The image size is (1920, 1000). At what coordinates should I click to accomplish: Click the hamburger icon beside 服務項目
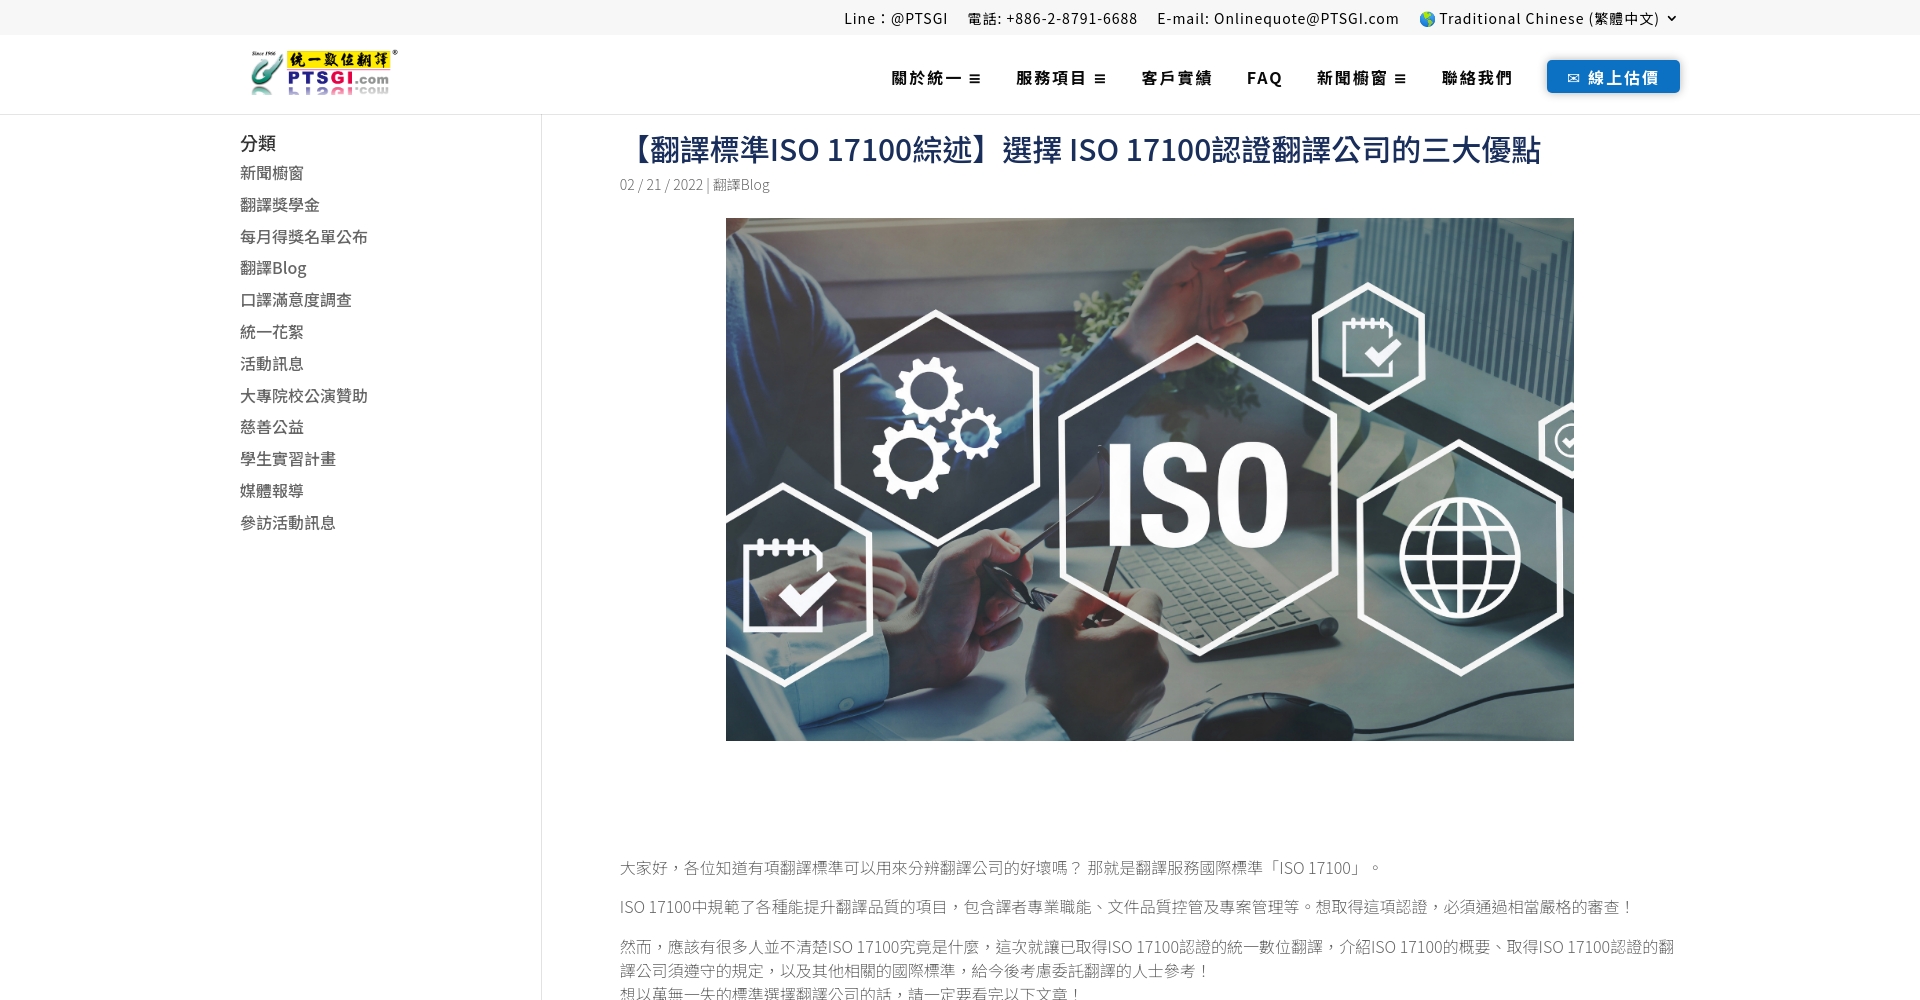pos(1100,78)
